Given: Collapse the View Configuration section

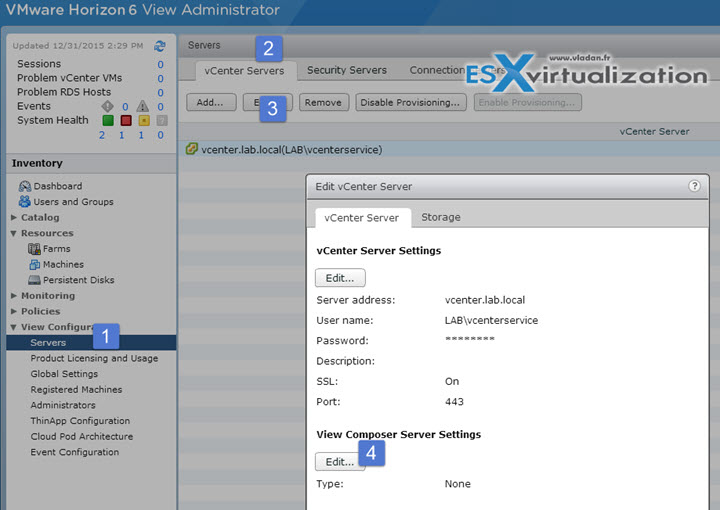Looking at the screenshot, I should [x=14, y=327].
